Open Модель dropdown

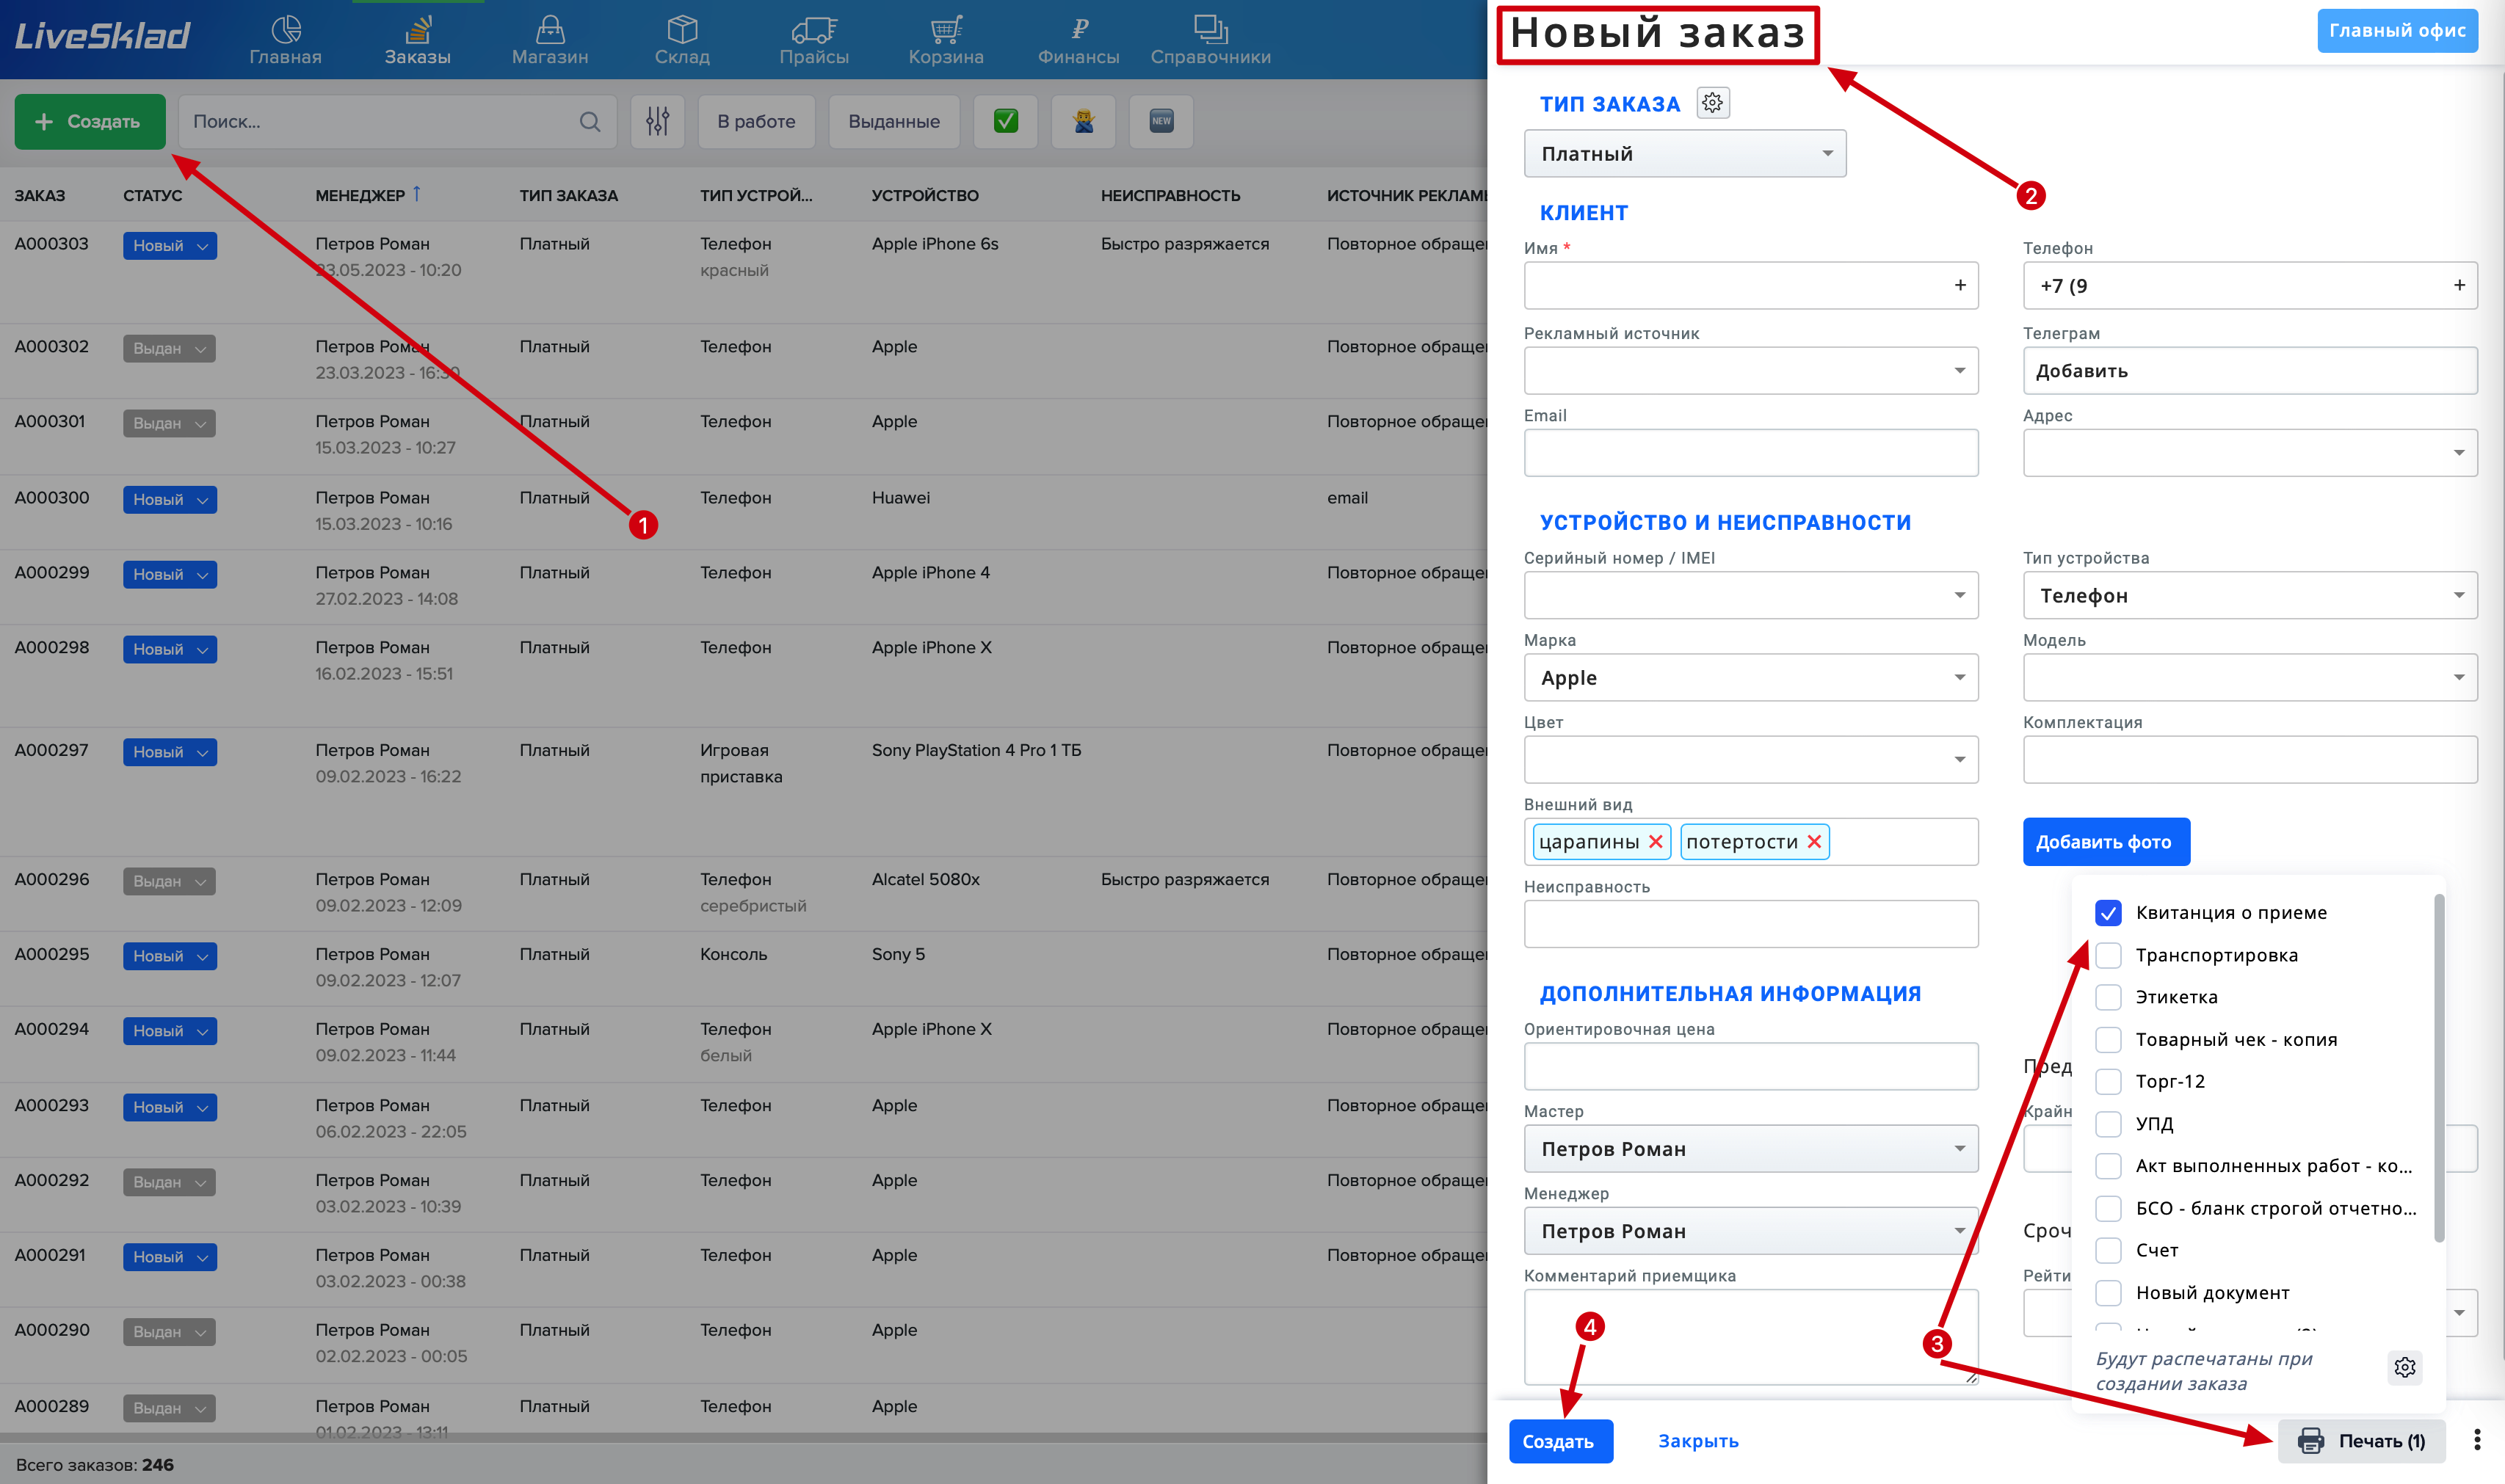click(2249, 678)
